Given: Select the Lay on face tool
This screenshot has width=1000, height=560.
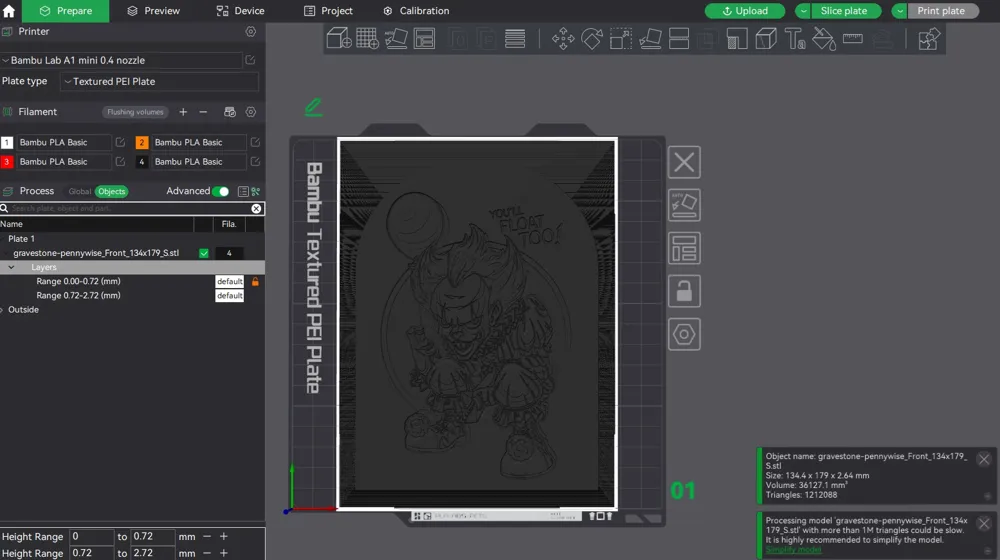Looking at the screenshot, I should tap(650, 38).
